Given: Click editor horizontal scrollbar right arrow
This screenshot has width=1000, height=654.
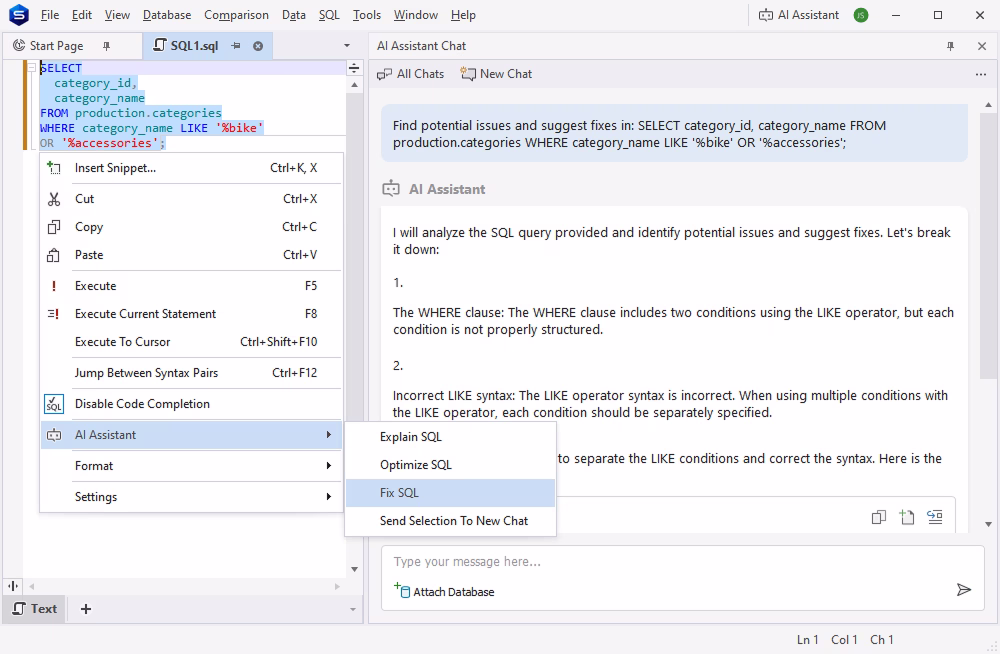Looking at the screenshot, I should (x=338, y=586).
